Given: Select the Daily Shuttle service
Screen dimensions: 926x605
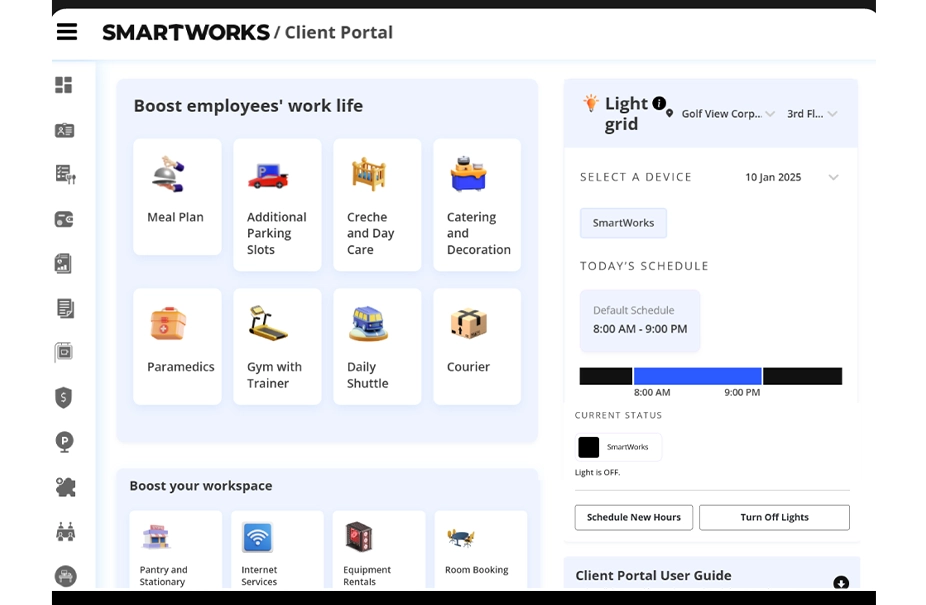Looking at the screenshot, I should pos(377,346).
